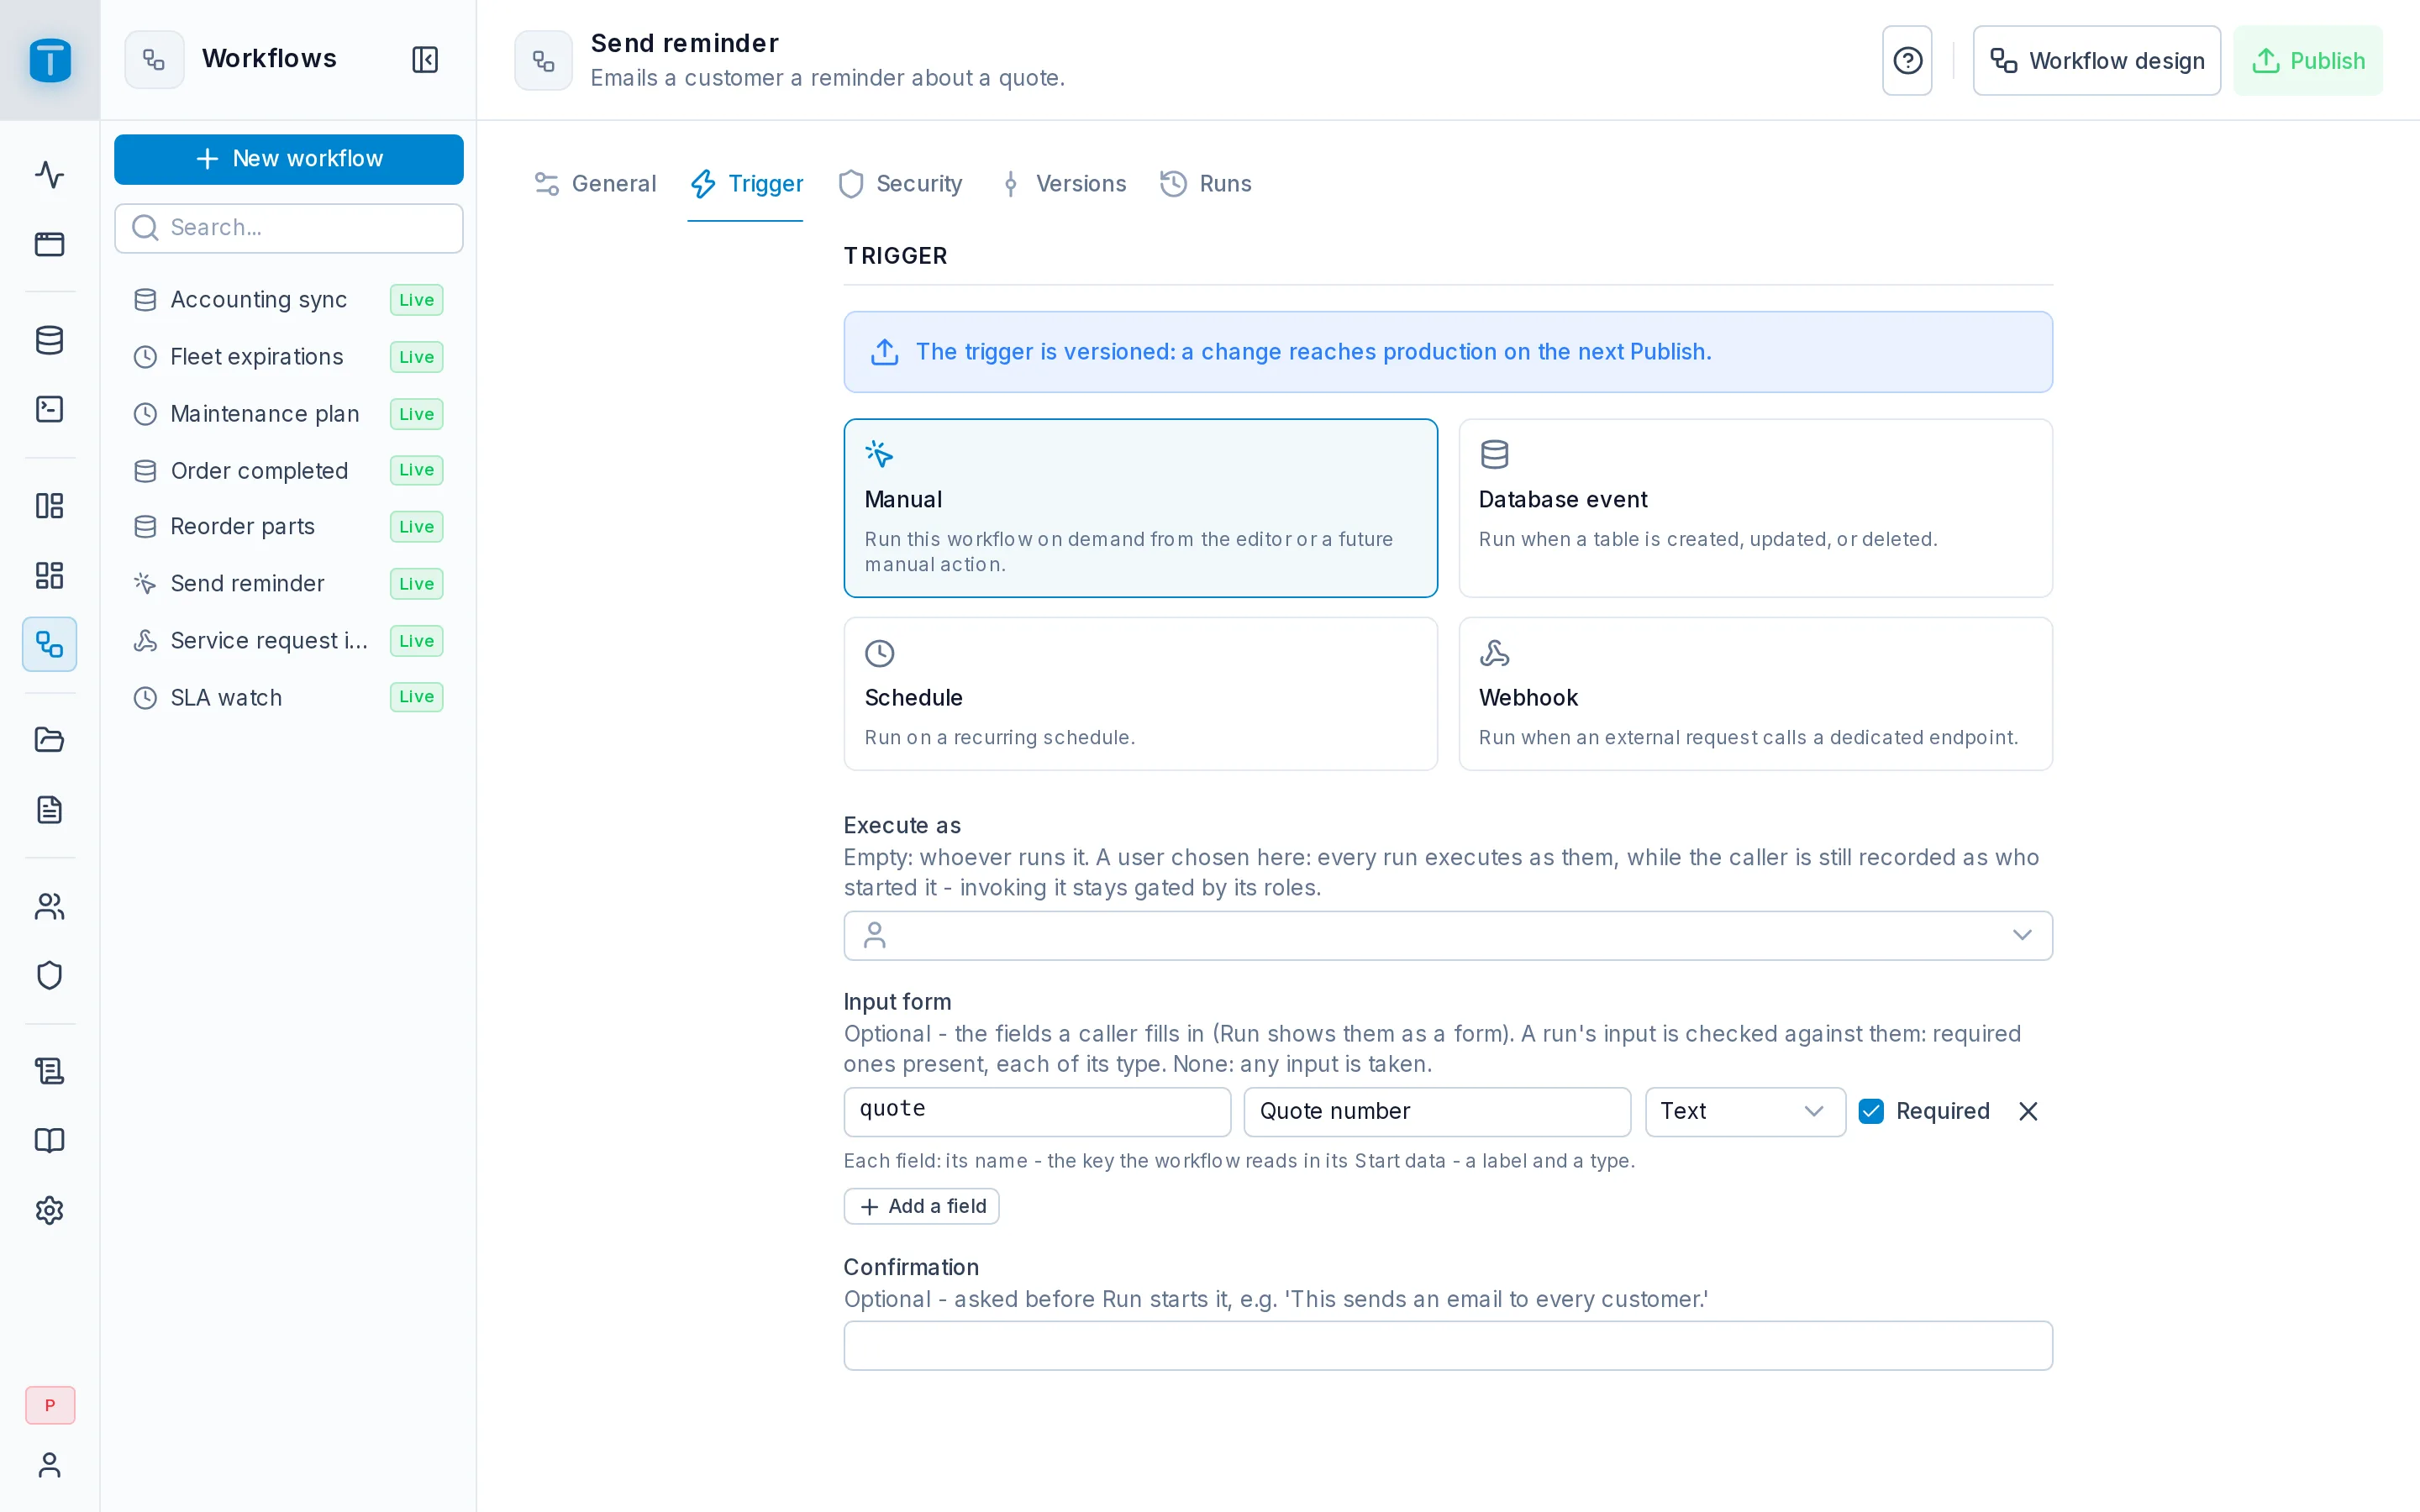Open the settings gear icon in sidebar

tap(50, 1210)
